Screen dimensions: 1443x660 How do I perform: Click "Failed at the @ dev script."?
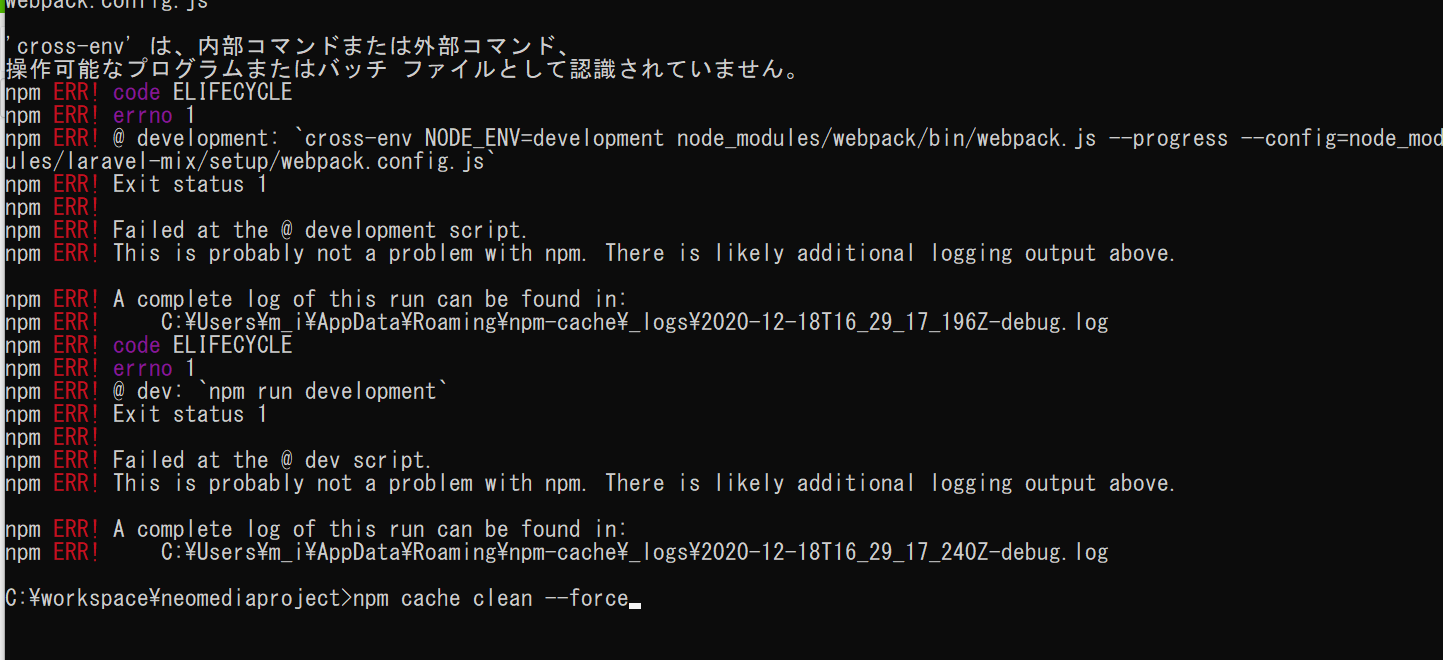coord(271,460)
